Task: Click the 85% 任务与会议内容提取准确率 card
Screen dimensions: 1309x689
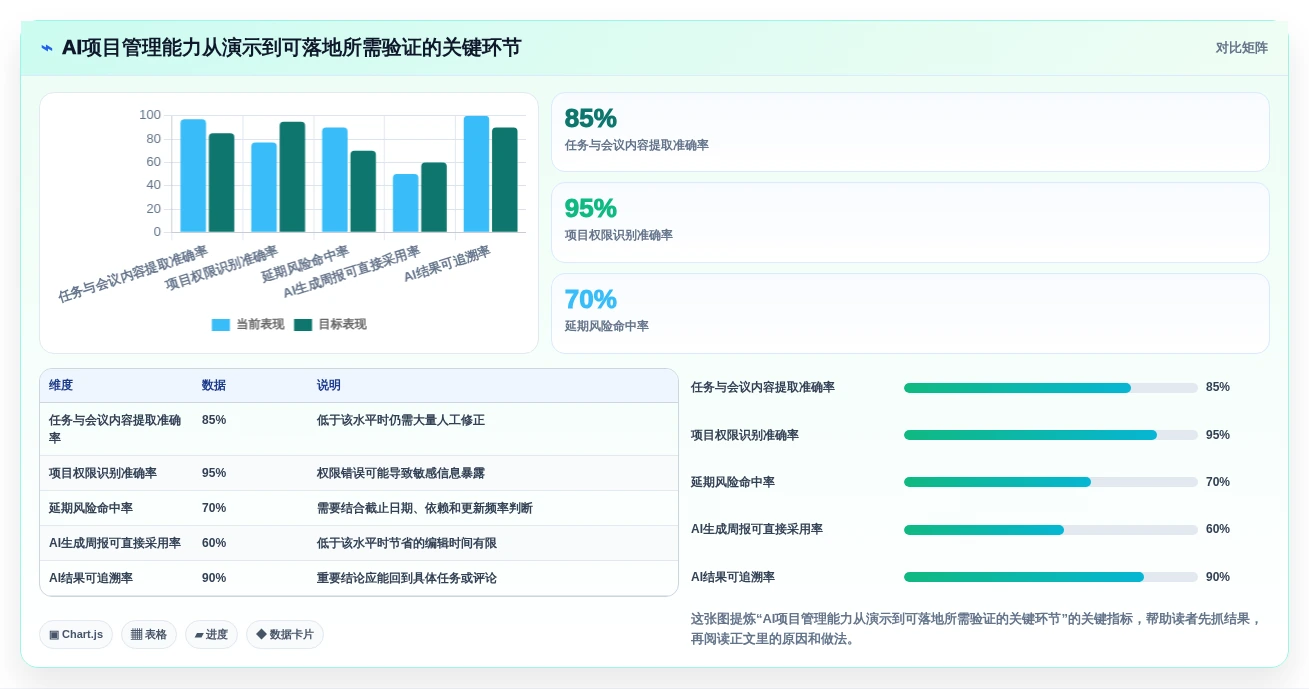Action: click(x=910, y=132)
